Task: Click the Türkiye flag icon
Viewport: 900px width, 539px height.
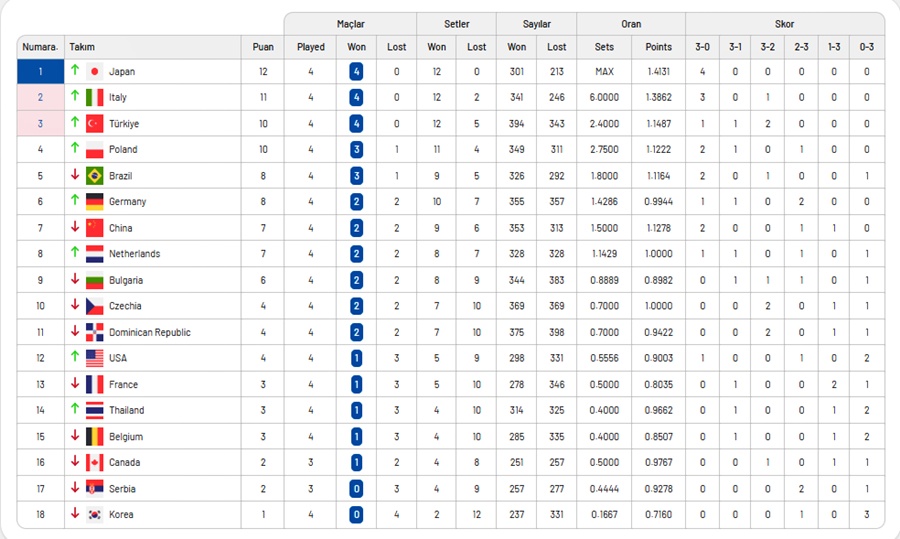Action: 95,123
